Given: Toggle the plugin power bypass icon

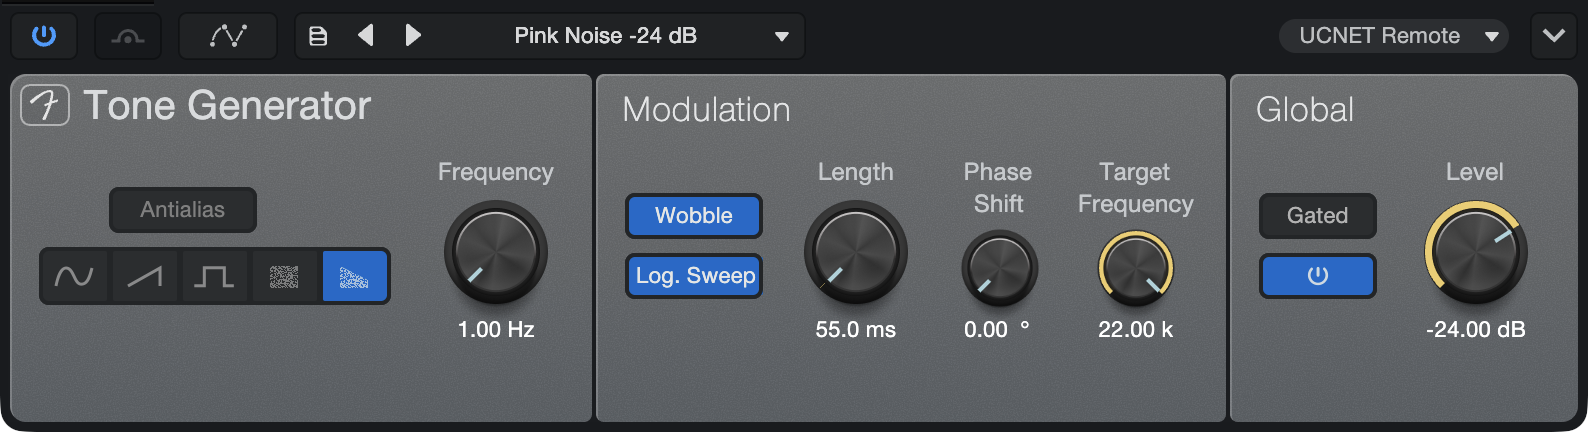Looking at the screenshot, I should coord(44,36).
